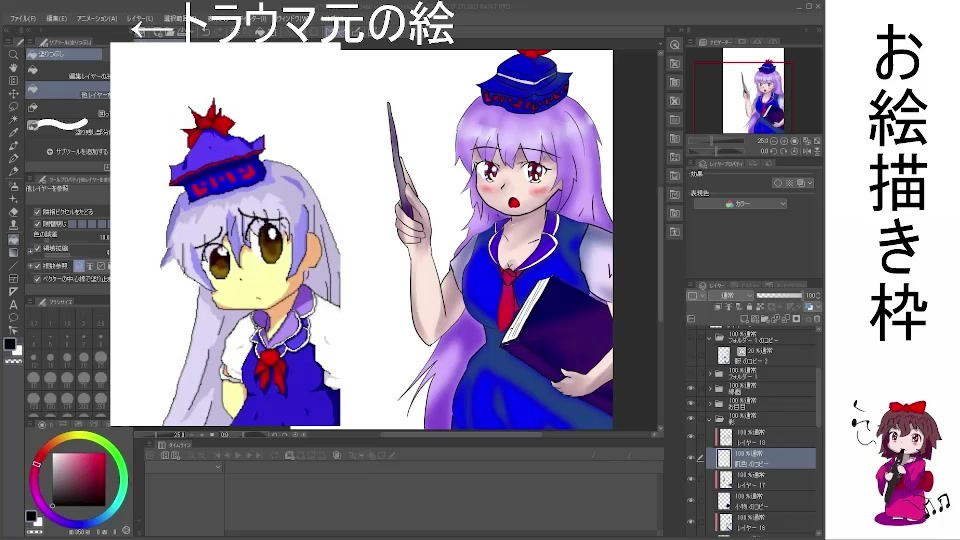This screenshot has width=960, height=540.
Task: Toggle 隣接ピクセルをたどる checkbox
Action: click(x=37, y=212)
